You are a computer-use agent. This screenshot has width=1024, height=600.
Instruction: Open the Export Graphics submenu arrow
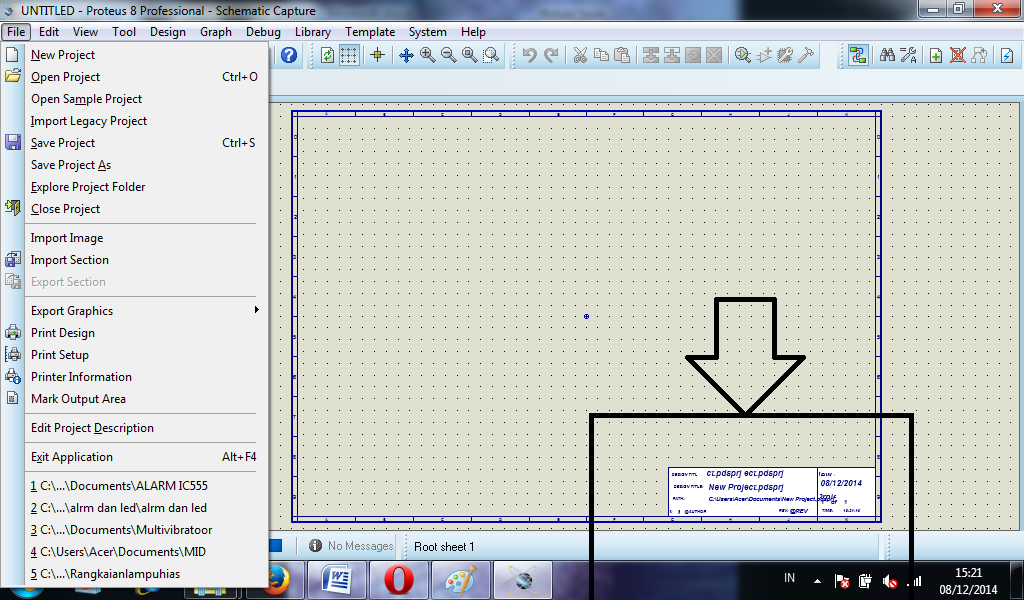[257, 309]
